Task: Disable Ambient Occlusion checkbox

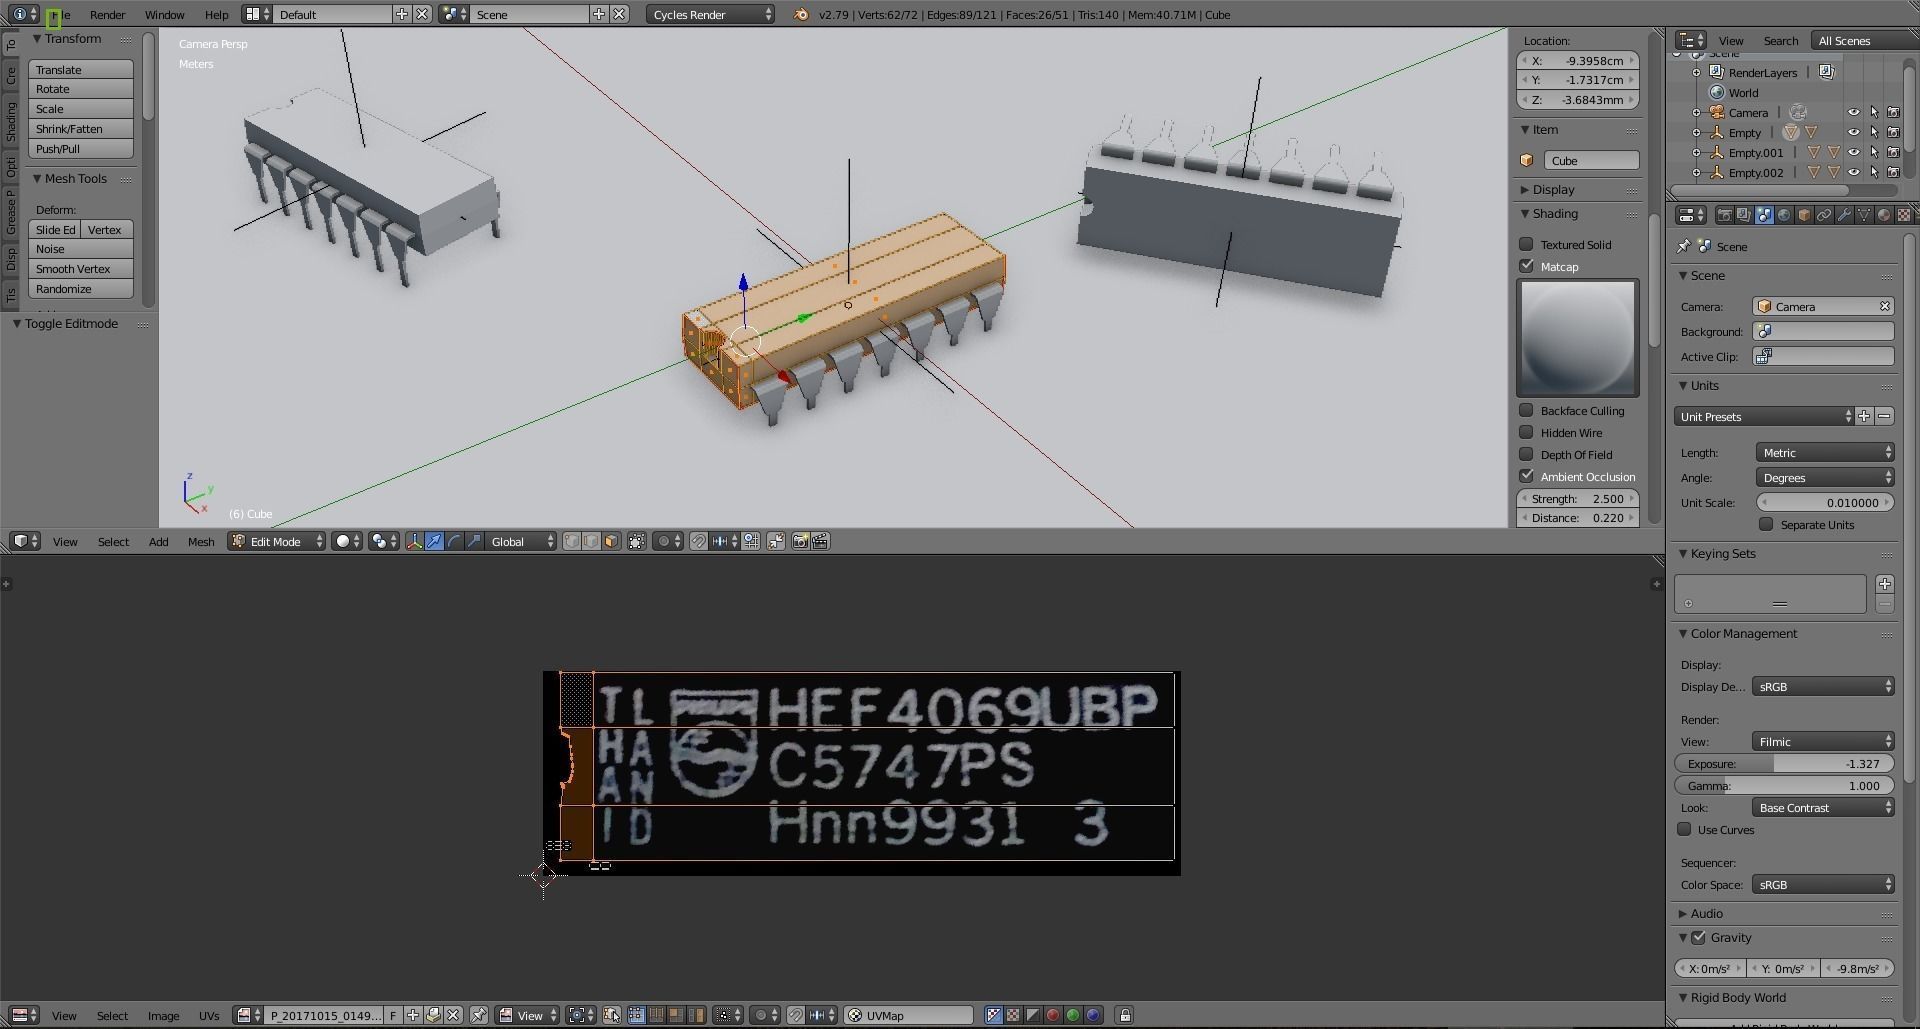Action: pos(1526,476)
